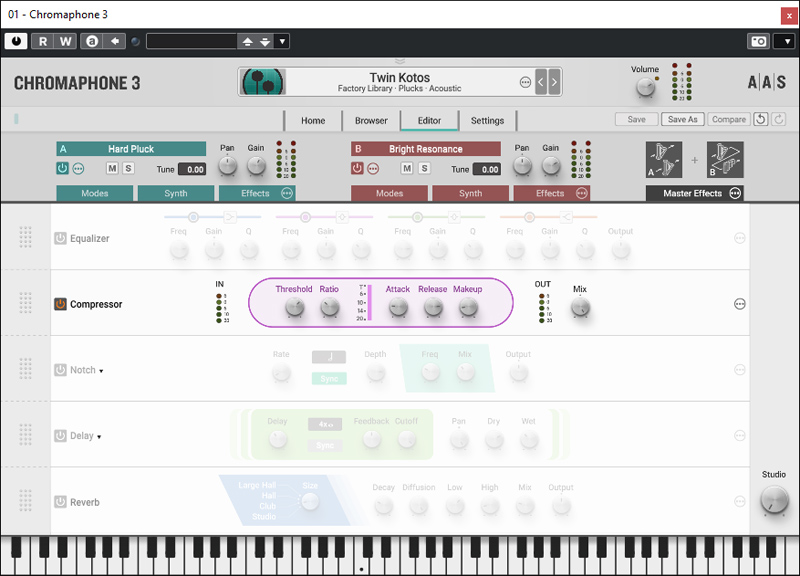Open the Settings tab
Screen dimensions: 800x576
point(487,121)
